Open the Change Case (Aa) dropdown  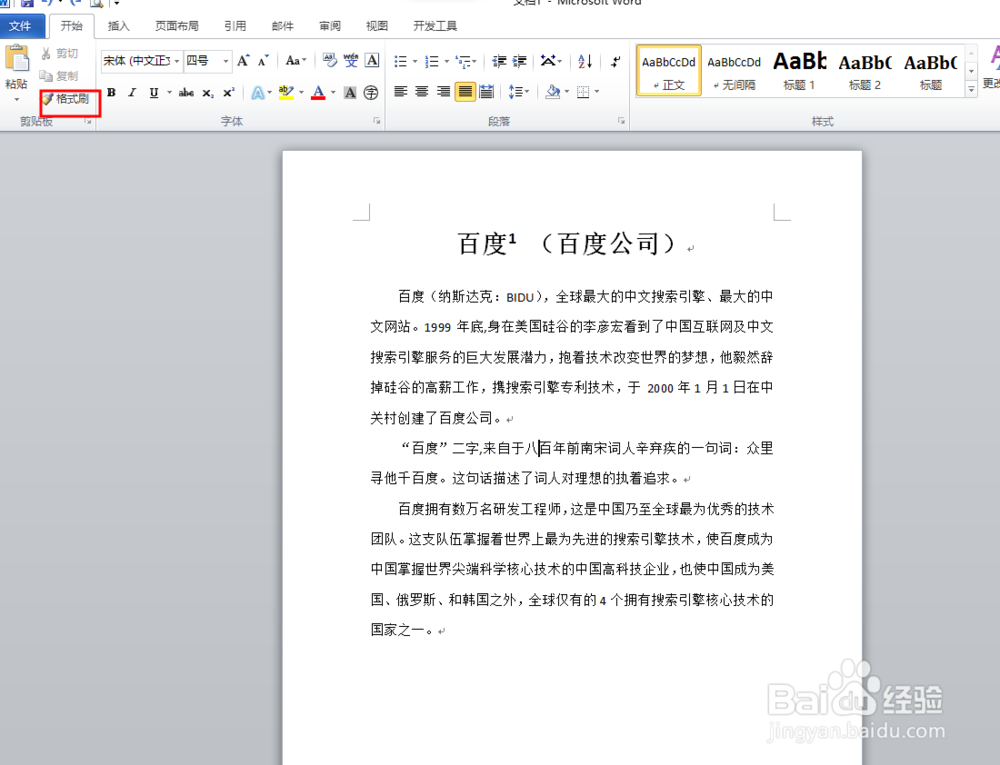coord(296,61)
